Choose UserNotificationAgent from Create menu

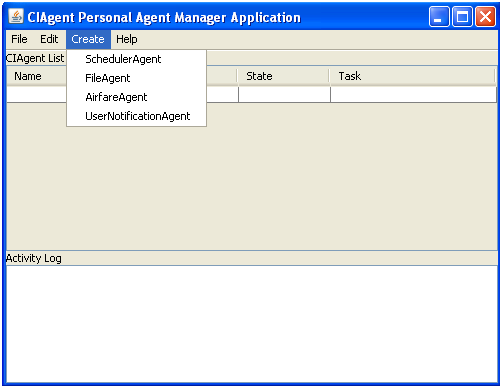click(136, 116)
